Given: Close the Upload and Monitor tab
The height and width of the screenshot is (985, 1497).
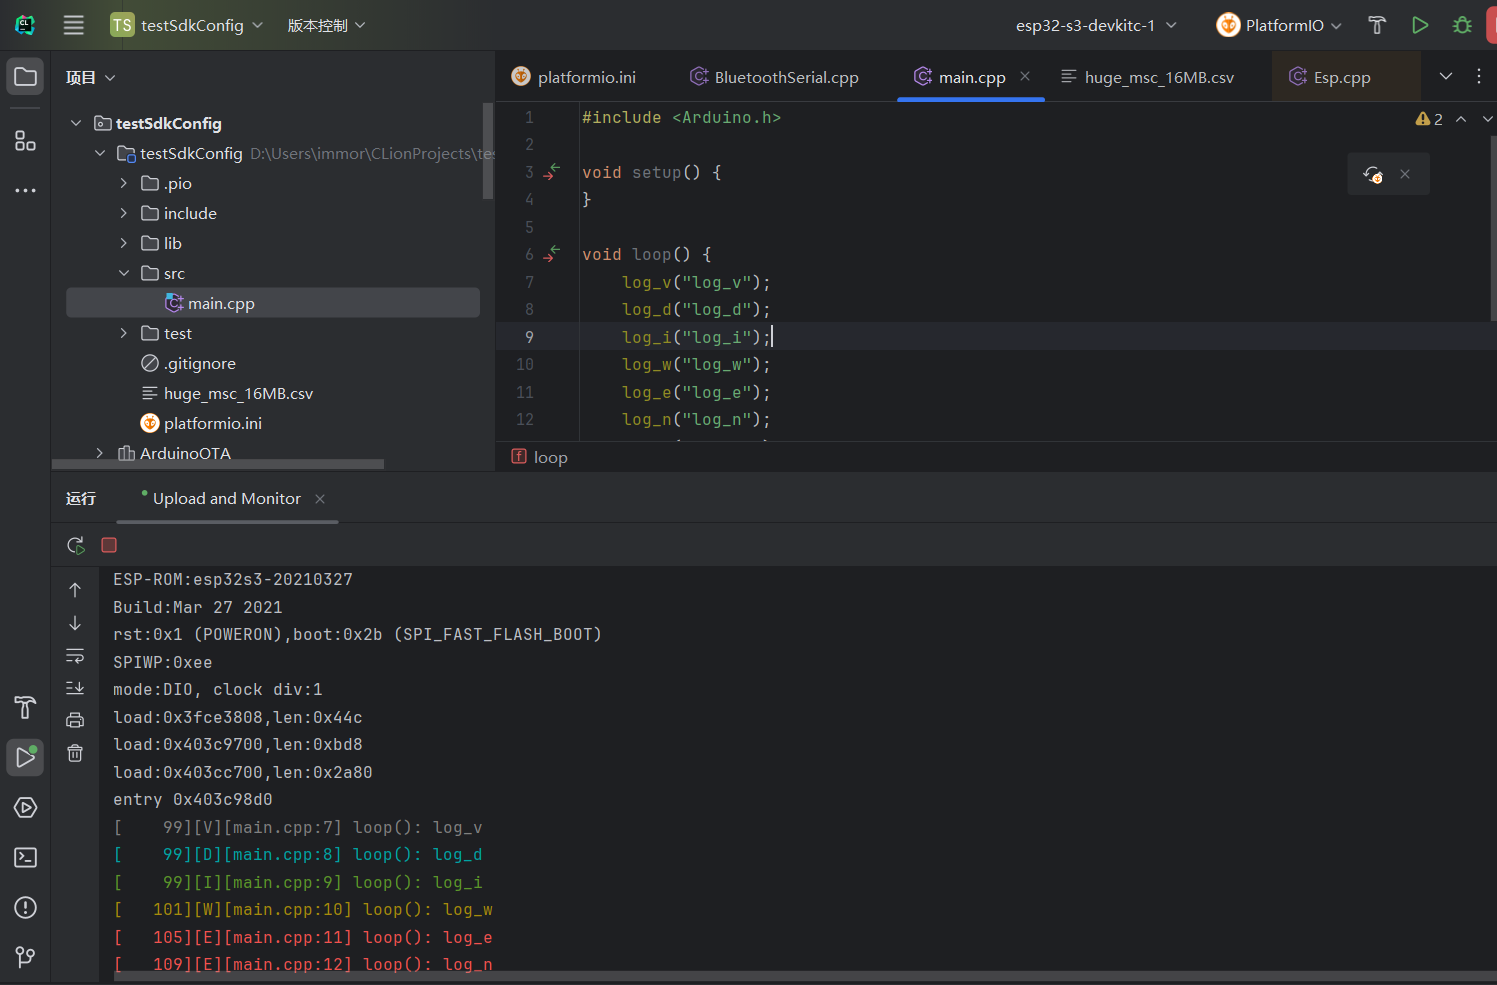Looking at the screenshot, I should (x=320, y=499).
